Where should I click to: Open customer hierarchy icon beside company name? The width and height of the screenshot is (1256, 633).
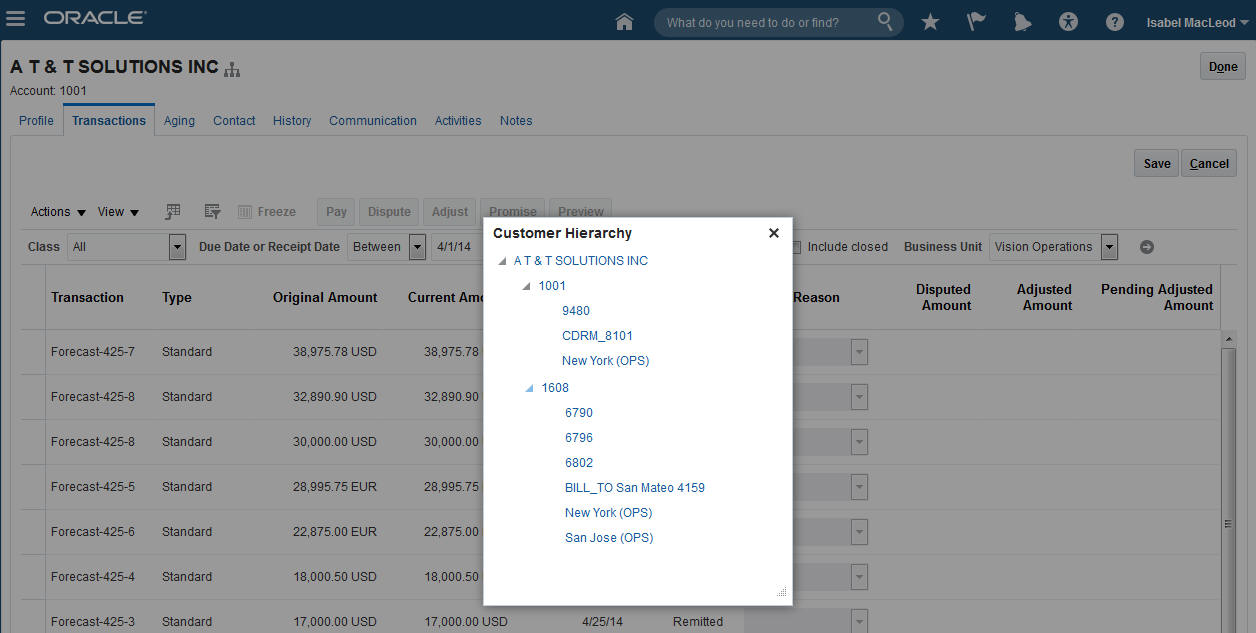(x=232, y=69)
